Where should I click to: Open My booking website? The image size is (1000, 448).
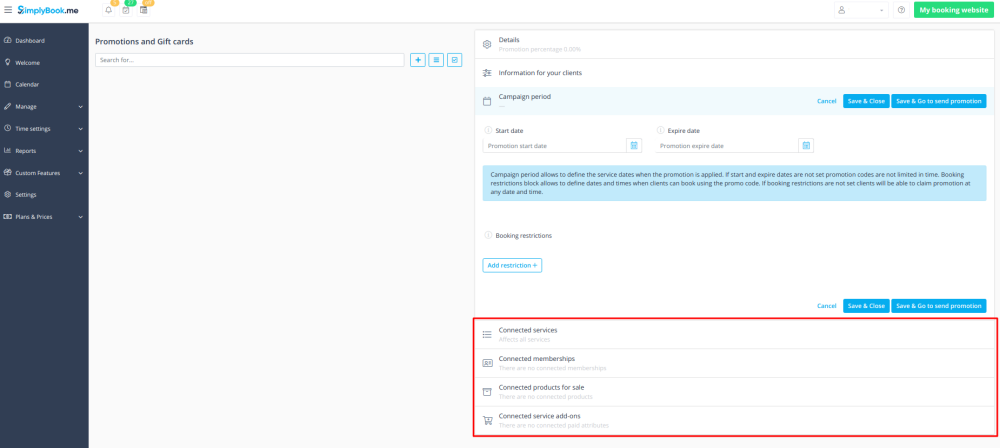[x=953, y=10]
